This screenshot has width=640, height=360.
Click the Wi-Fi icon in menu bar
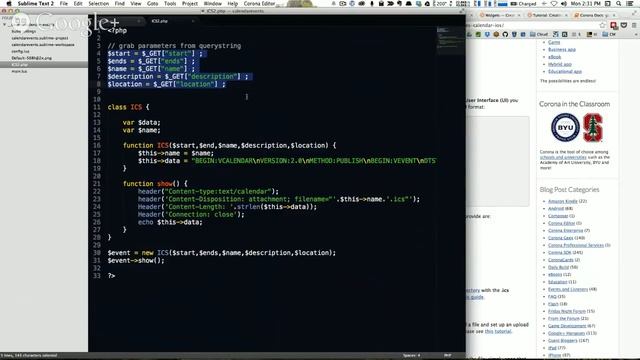coord(554,4)
